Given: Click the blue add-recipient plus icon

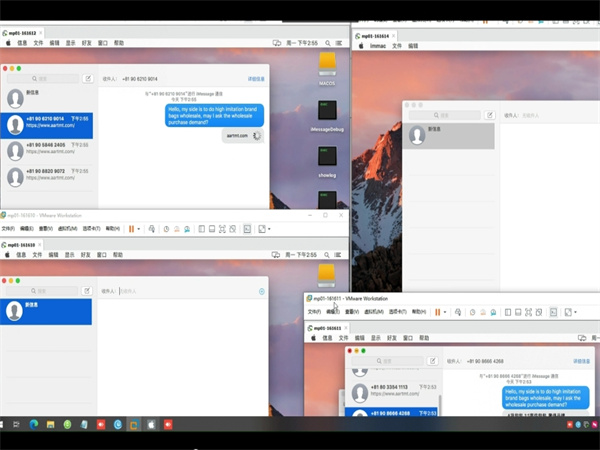Looking at the screenshot, I should coord(262,291).
